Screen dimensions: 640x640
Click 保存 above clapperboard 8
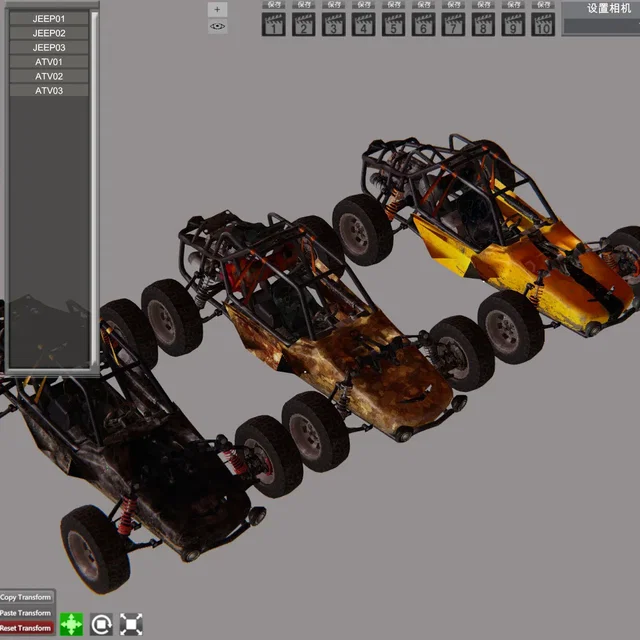[x=483, y=5]
